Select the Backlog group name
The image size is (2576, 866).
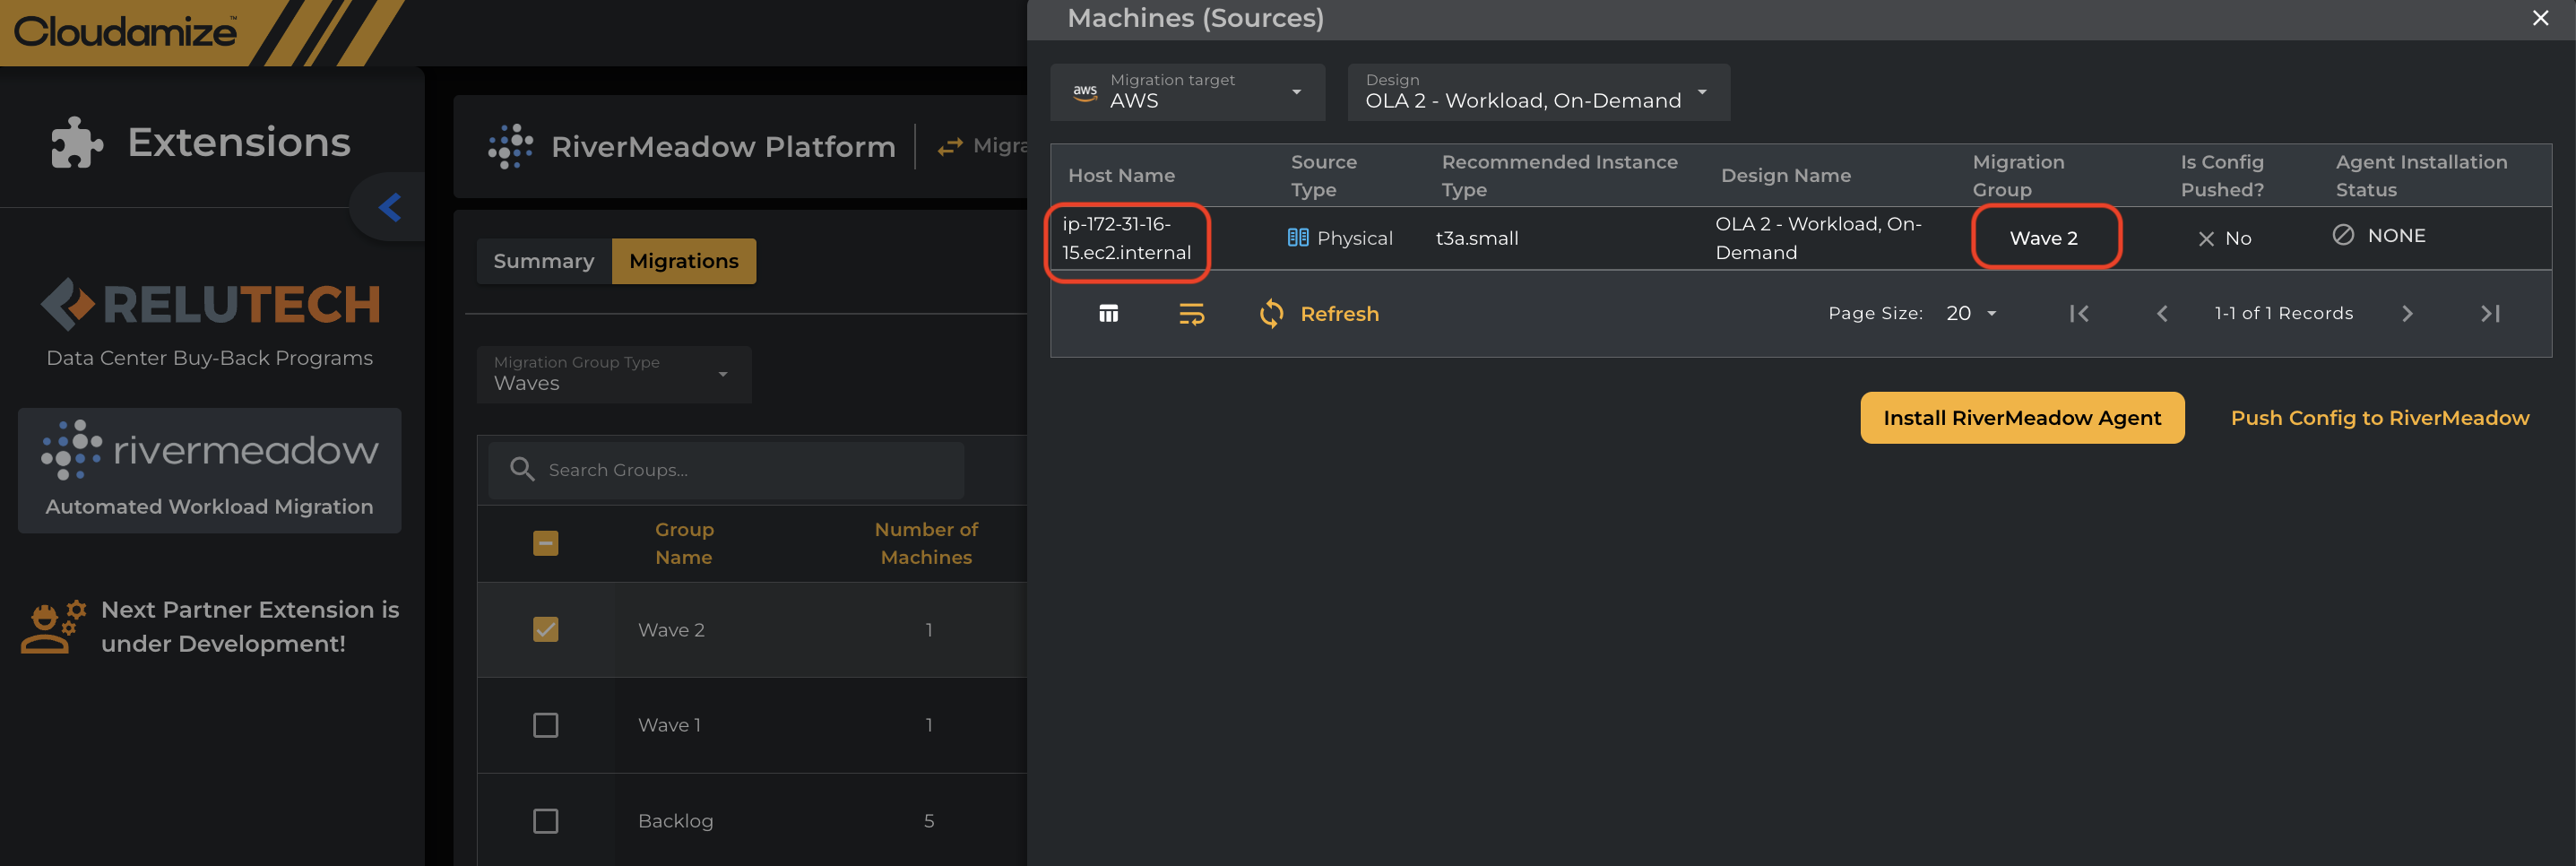click(676, 821)
